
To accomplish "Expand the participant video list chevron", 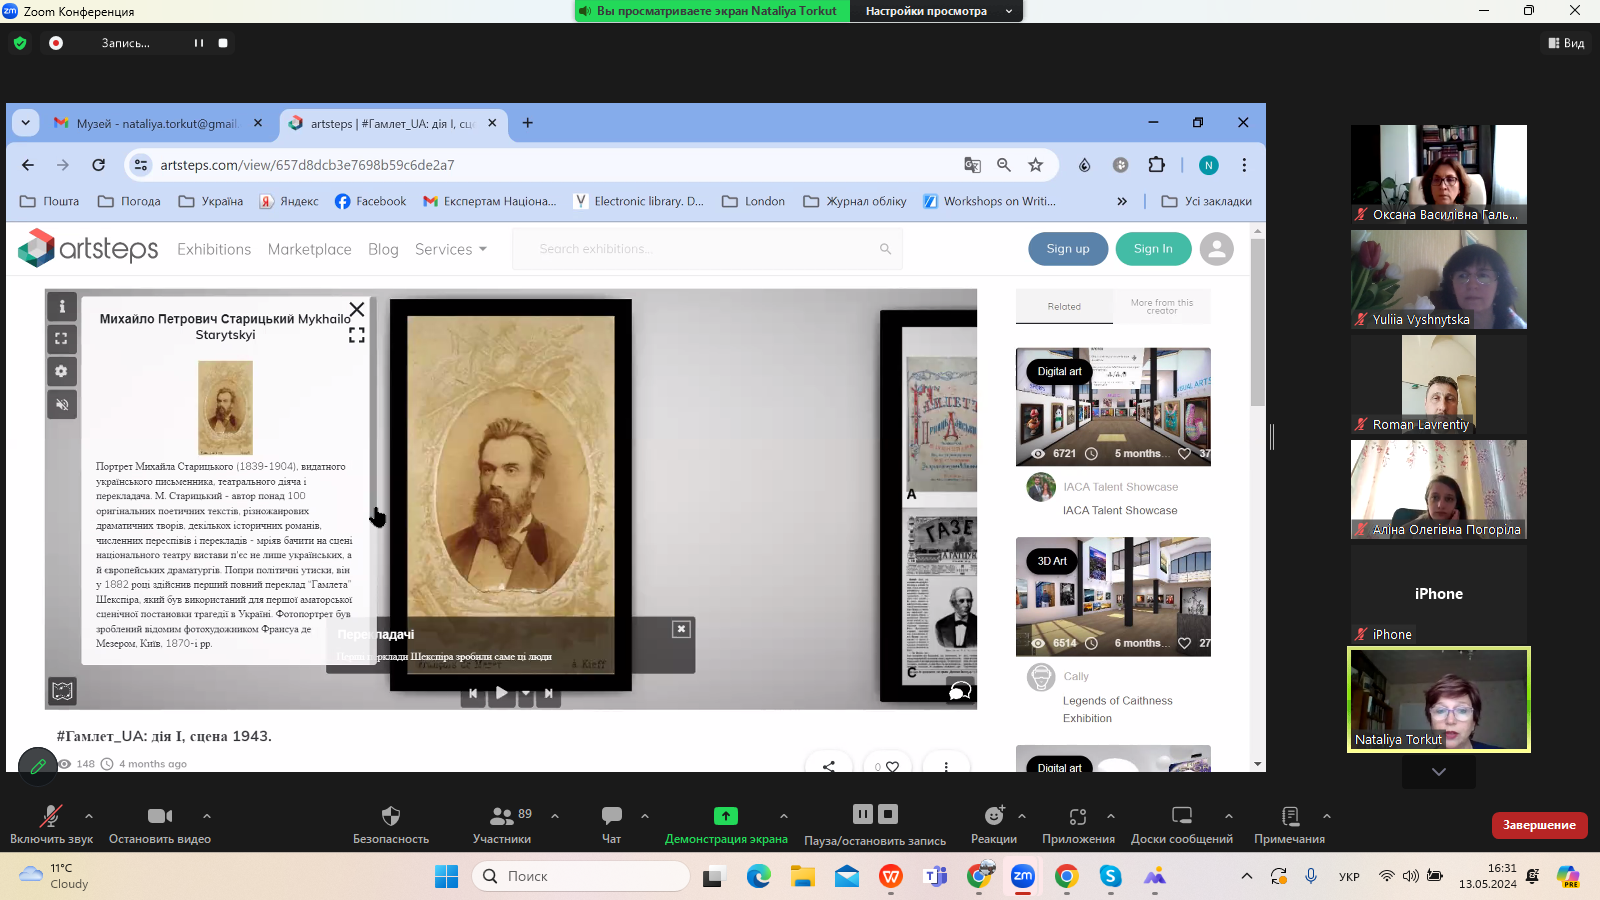I will [1438, 771].
